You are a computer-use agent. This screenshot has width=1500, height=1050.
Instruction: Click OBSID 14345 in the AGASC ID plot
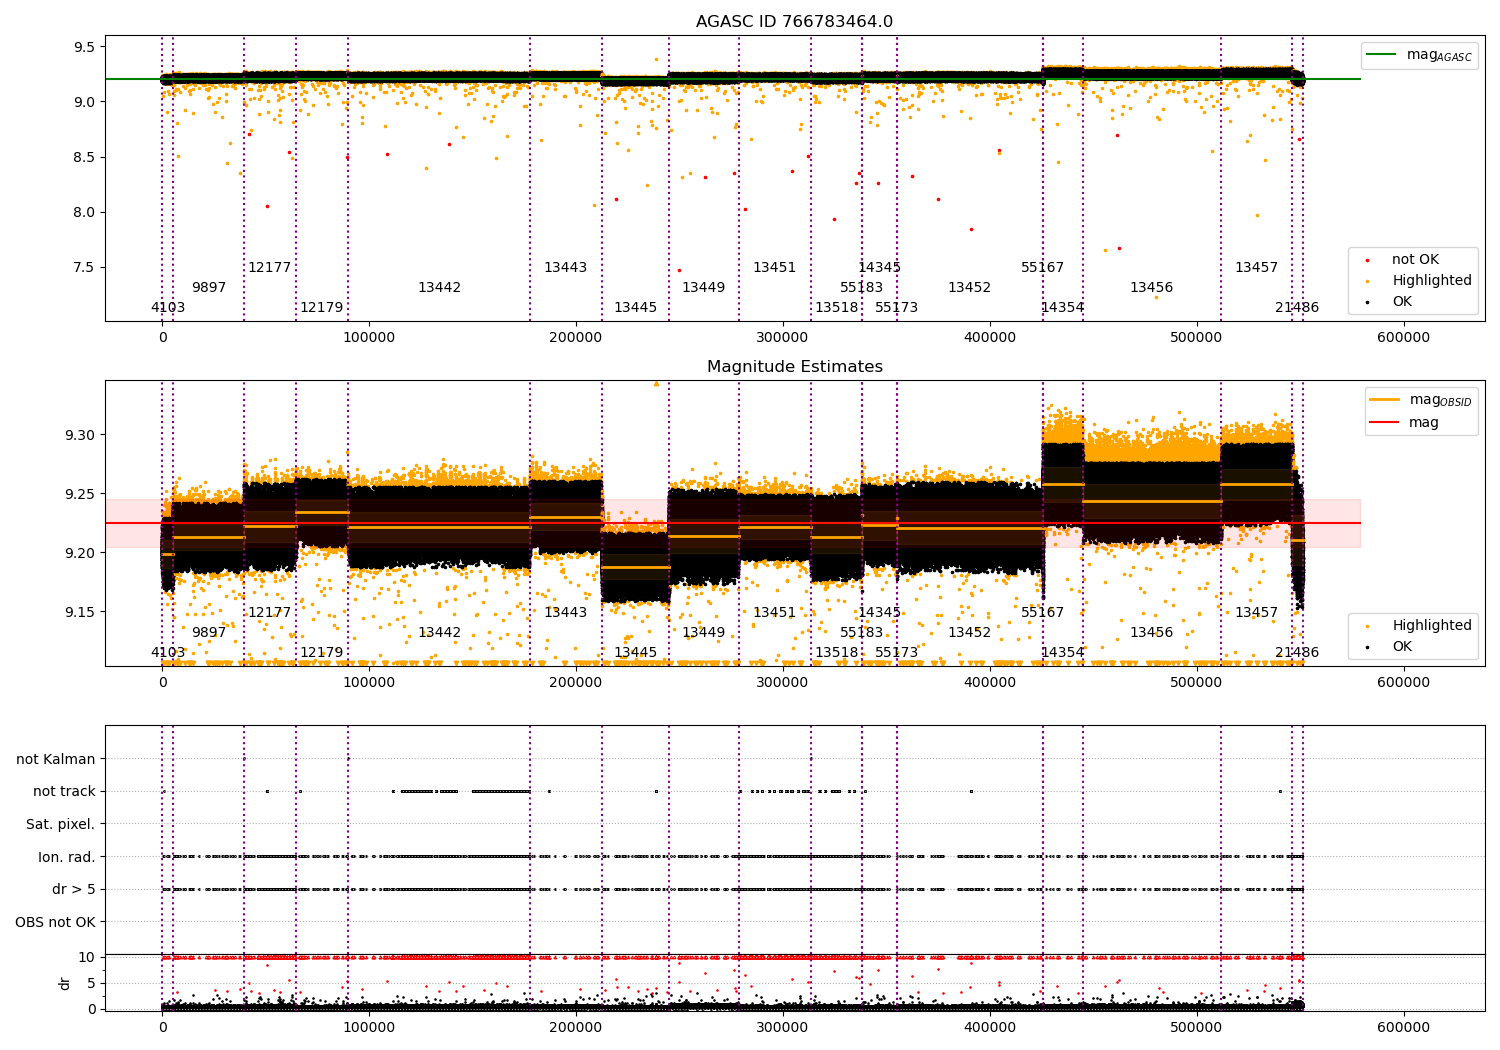[x=880, y=268]
